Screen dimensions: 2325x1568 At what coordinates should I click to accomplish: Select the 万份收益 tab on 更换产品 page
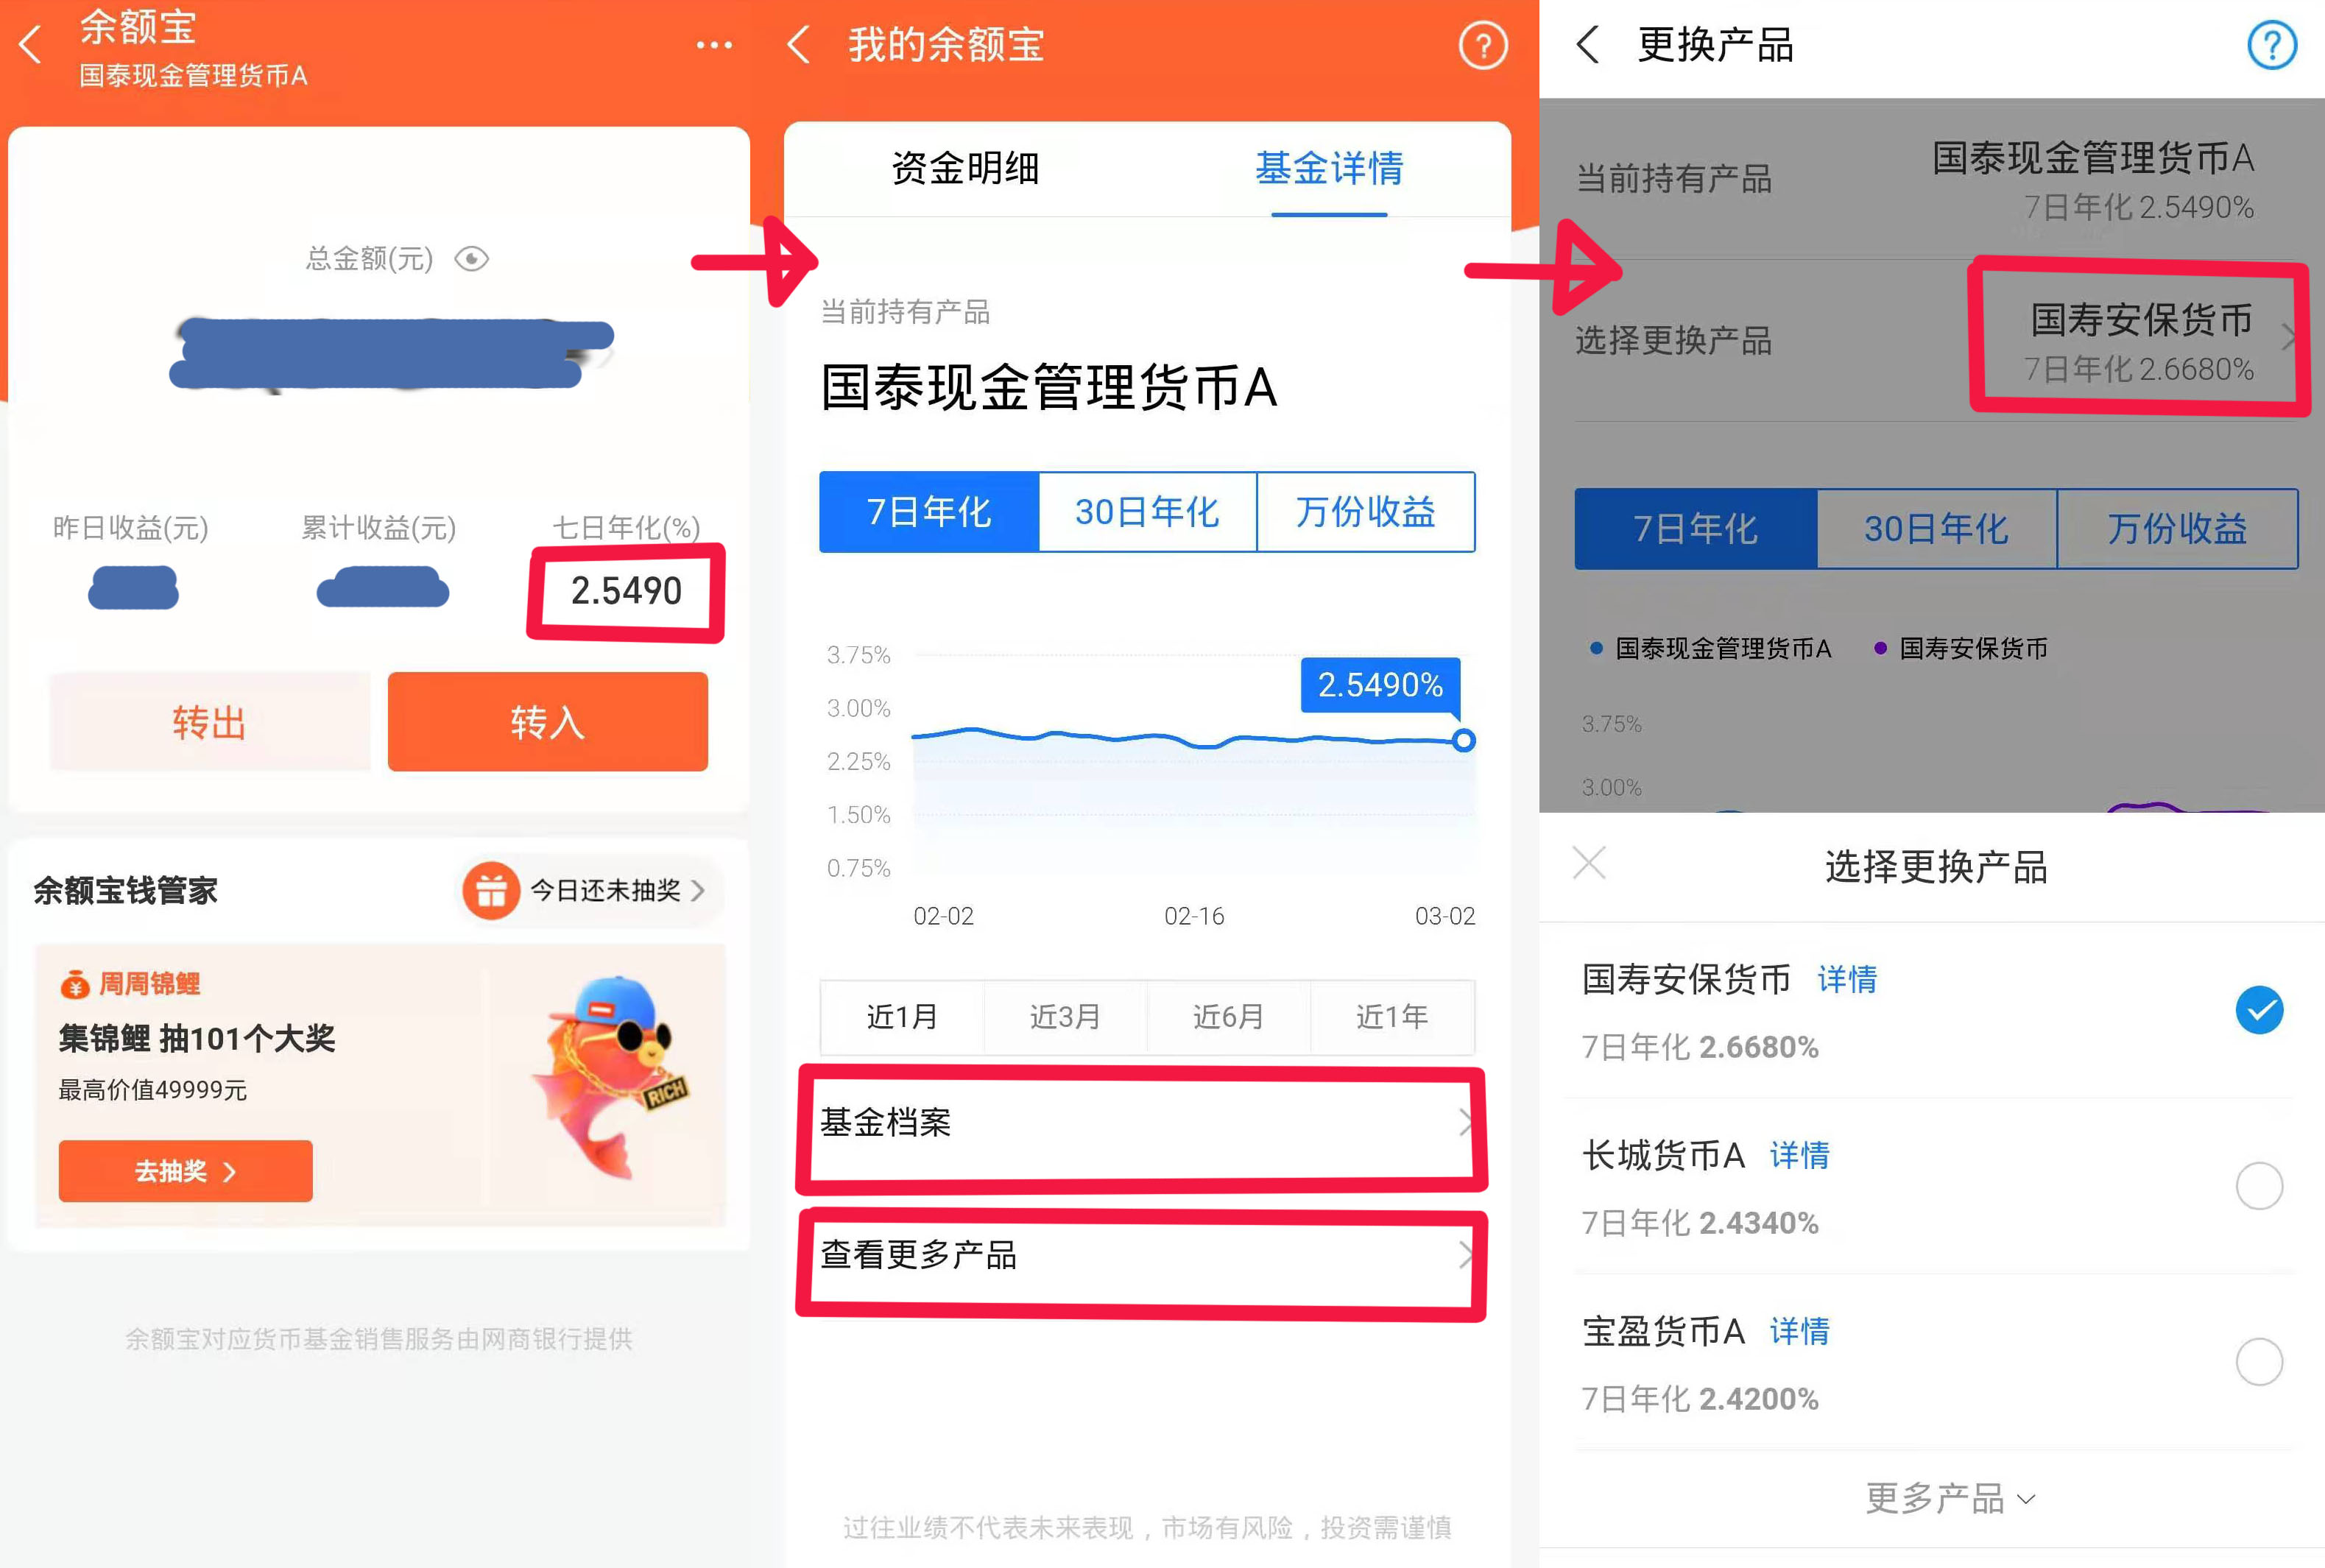tap(2180, 530)
